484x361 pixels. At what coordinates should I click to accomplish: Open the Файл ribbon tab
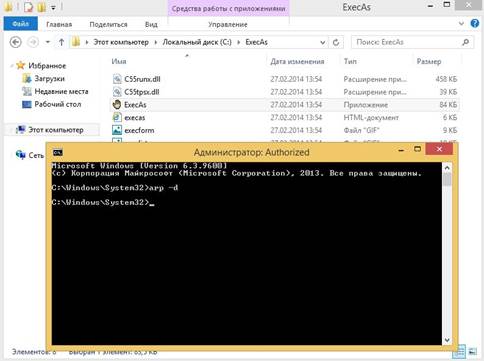[21, 24]
